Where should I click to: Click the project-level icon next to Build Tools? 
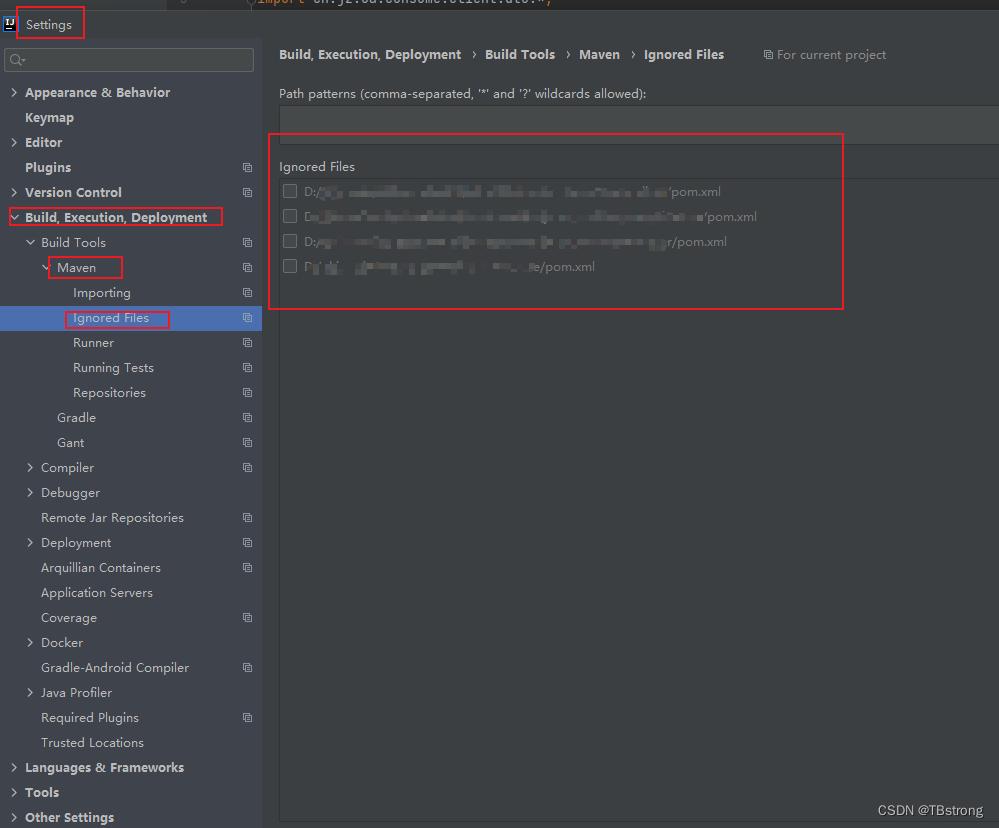coord(247,243)
